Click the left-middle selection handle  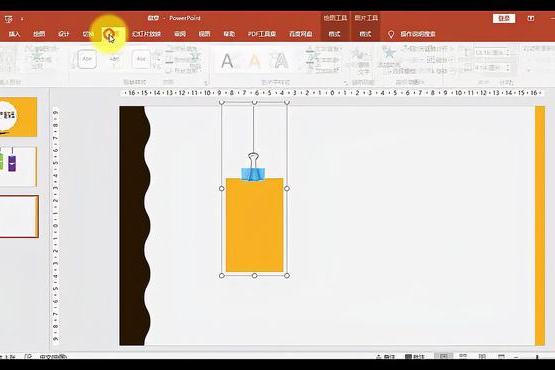point(222,189)
